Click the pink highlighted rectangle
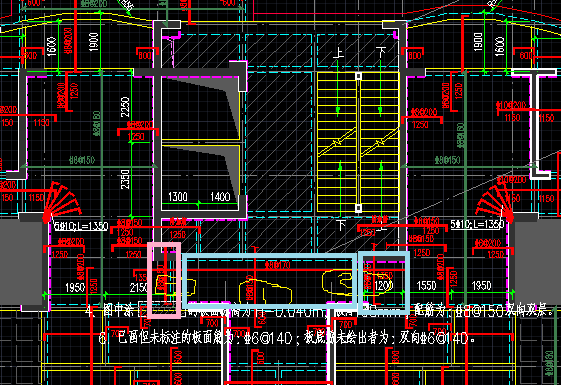The image size is (561, 385). (x=164, y=280)
